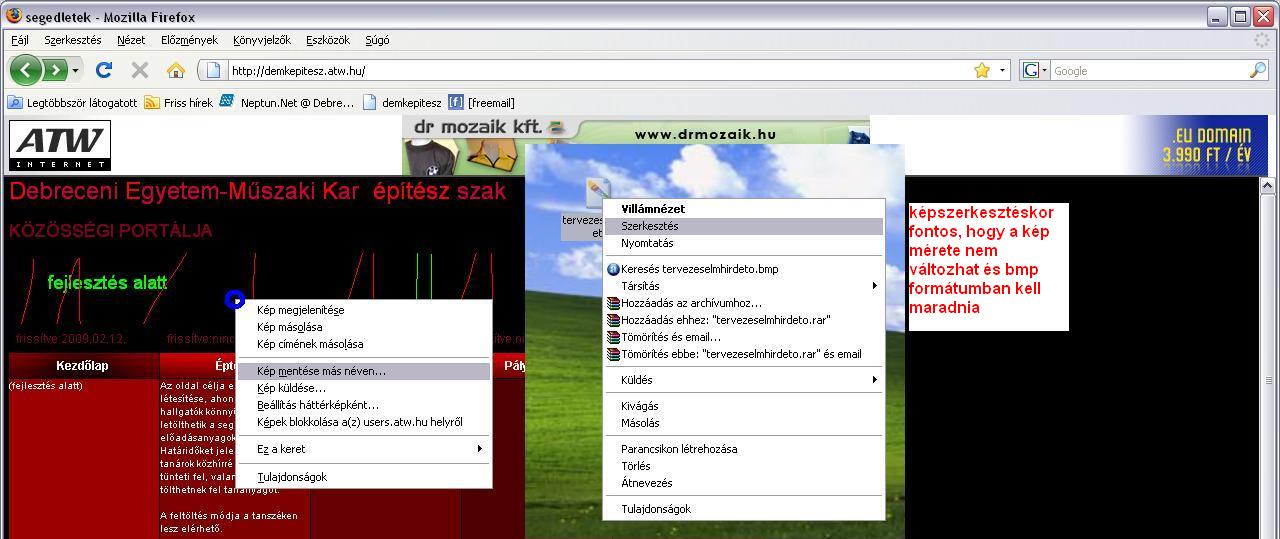Click the Home icon in the toolbar
Viewport: 1280px width, 539px height.
(x=176, y=70)
